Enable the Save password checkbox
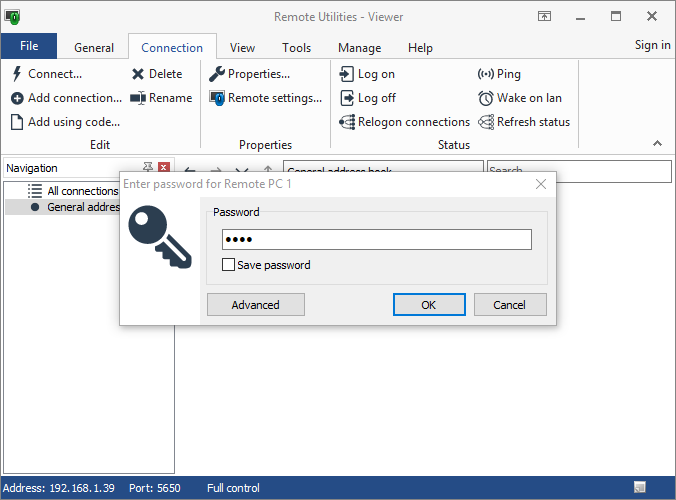The width and height of the screenshot is (676, 500). [x=229, y=265]
